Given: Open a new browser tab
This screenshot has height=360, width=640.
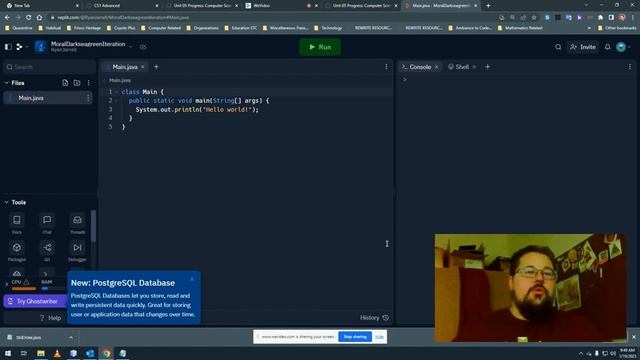Looking at the screenshot, I should (x=488, y=6).
